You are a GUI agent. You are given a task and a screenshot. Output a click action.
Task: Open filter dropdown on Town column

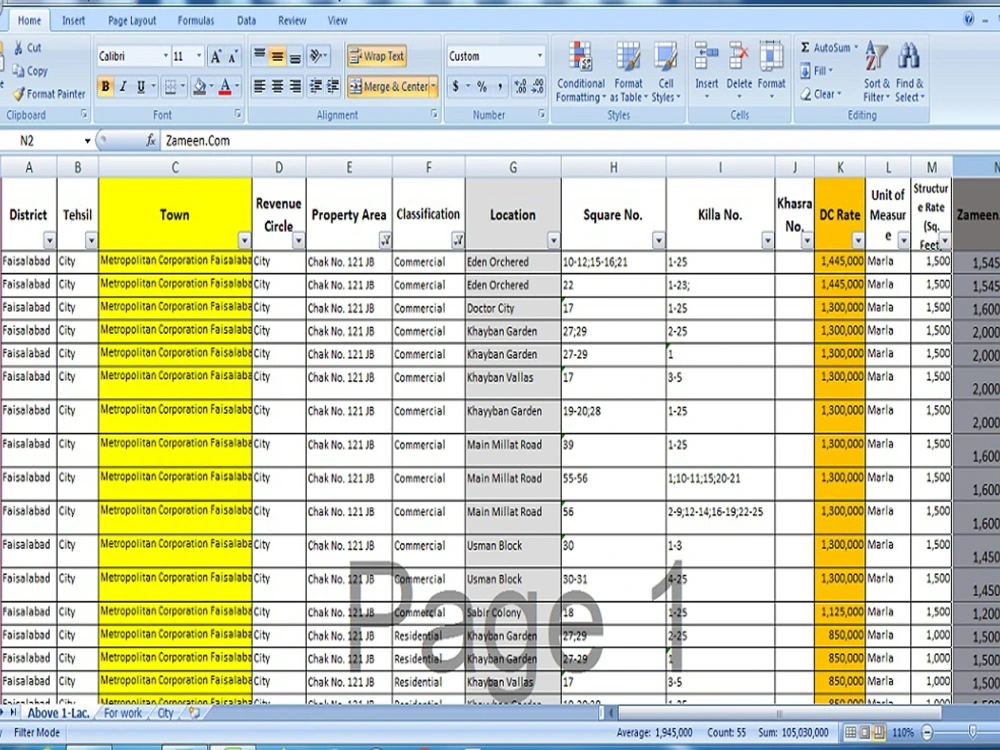244,240
